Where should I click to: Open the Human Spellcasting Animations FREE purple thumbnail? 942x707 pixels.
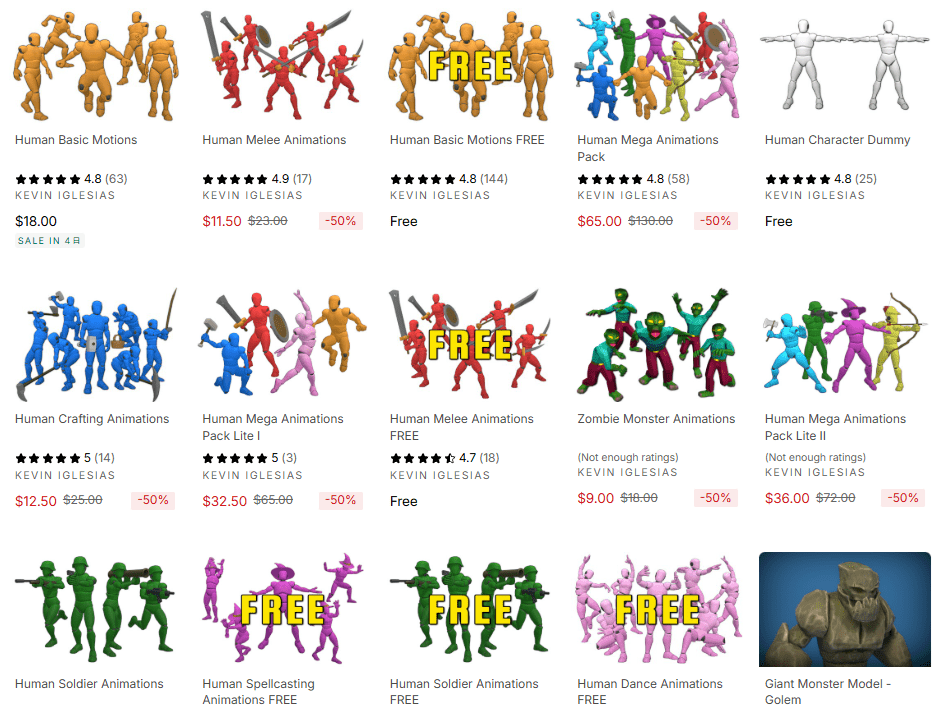pyautogui.click(x=282, y=609)
